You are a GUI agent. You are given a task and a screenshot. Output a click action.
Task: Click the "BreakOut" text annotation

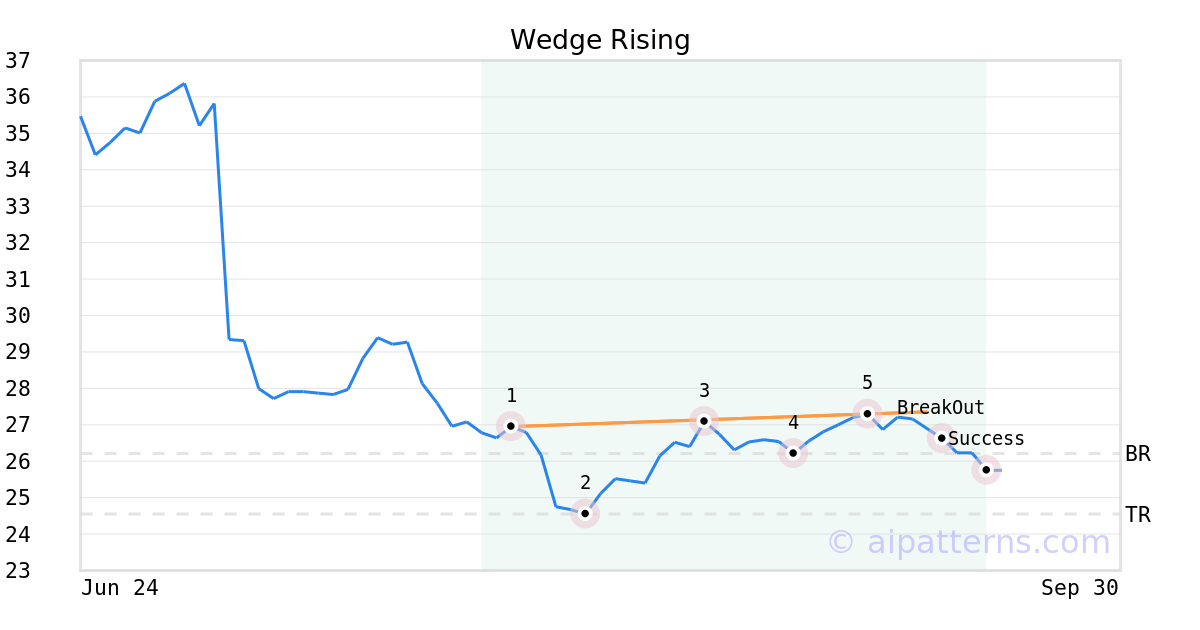[x=940, y=408]
